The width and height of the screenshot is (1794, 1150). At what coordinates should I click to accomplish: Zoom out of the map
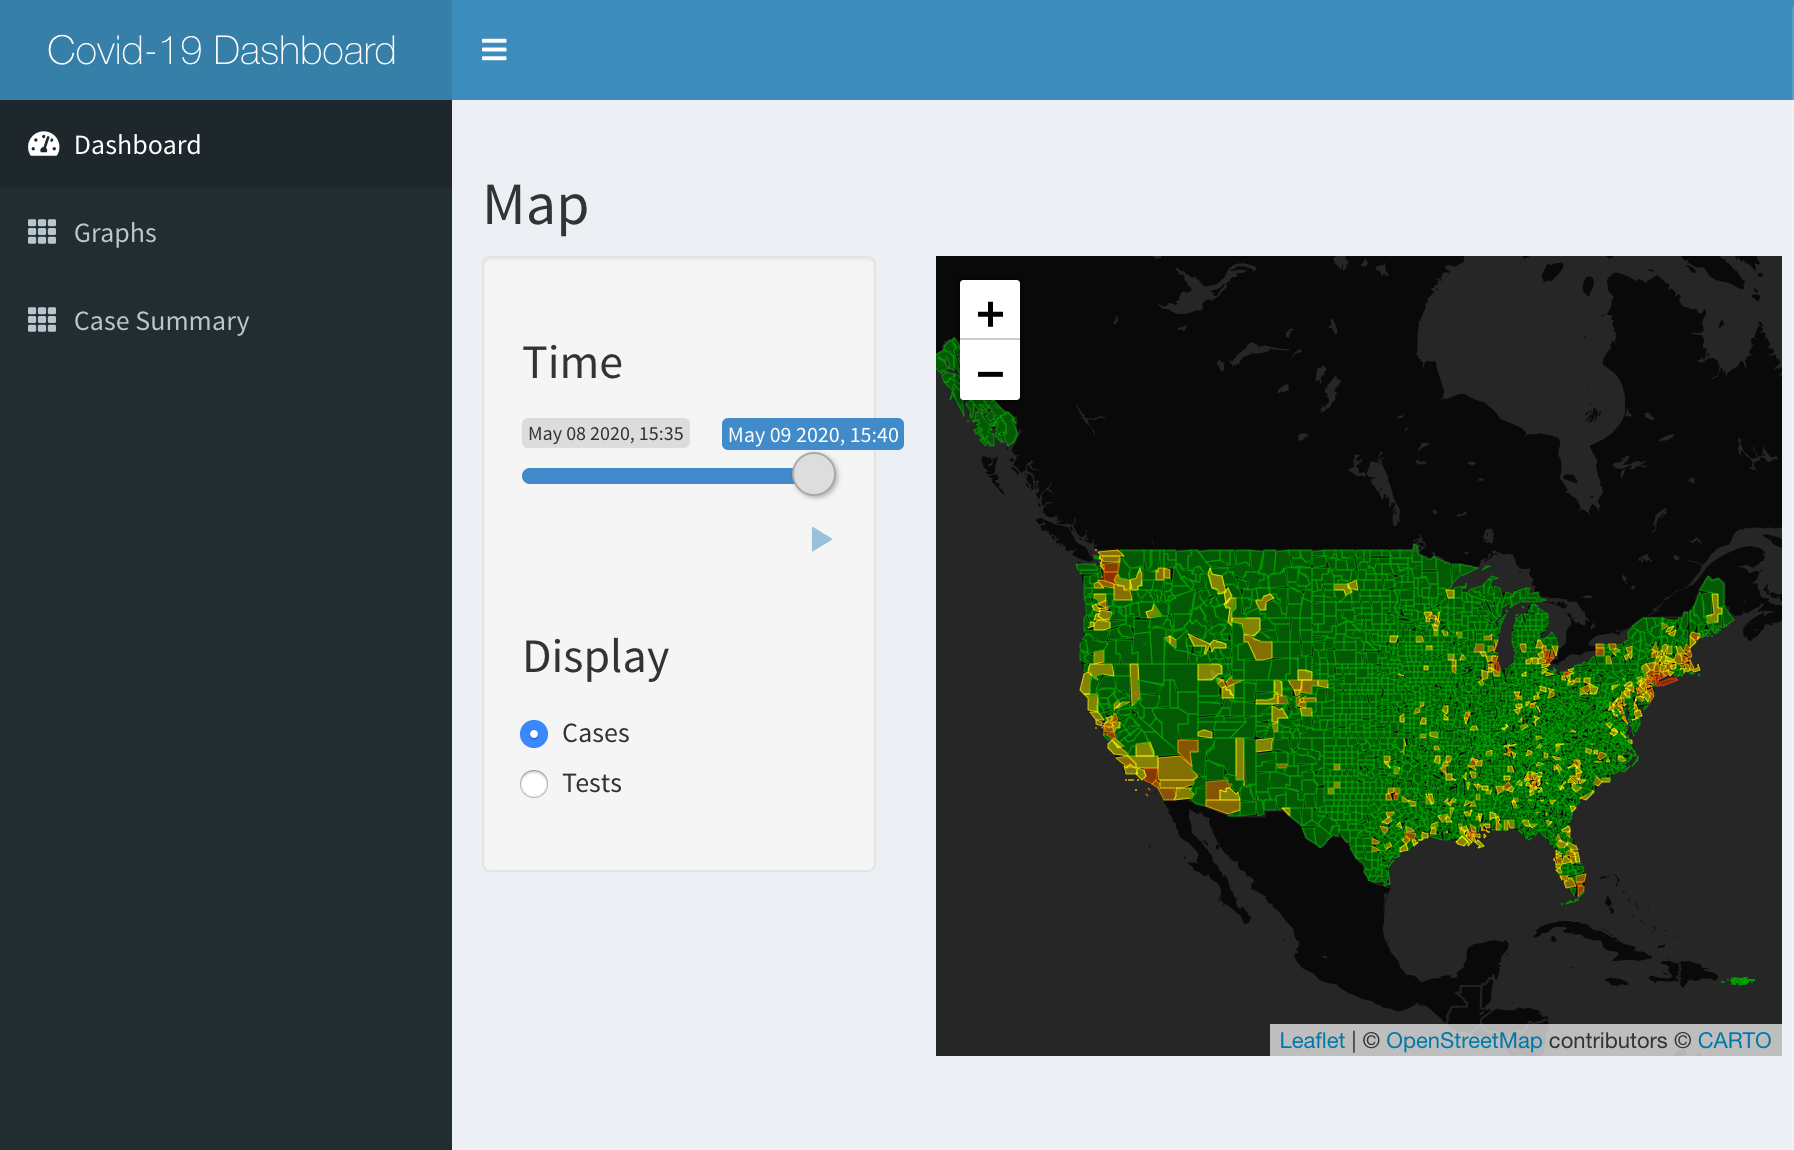[990, 371]
